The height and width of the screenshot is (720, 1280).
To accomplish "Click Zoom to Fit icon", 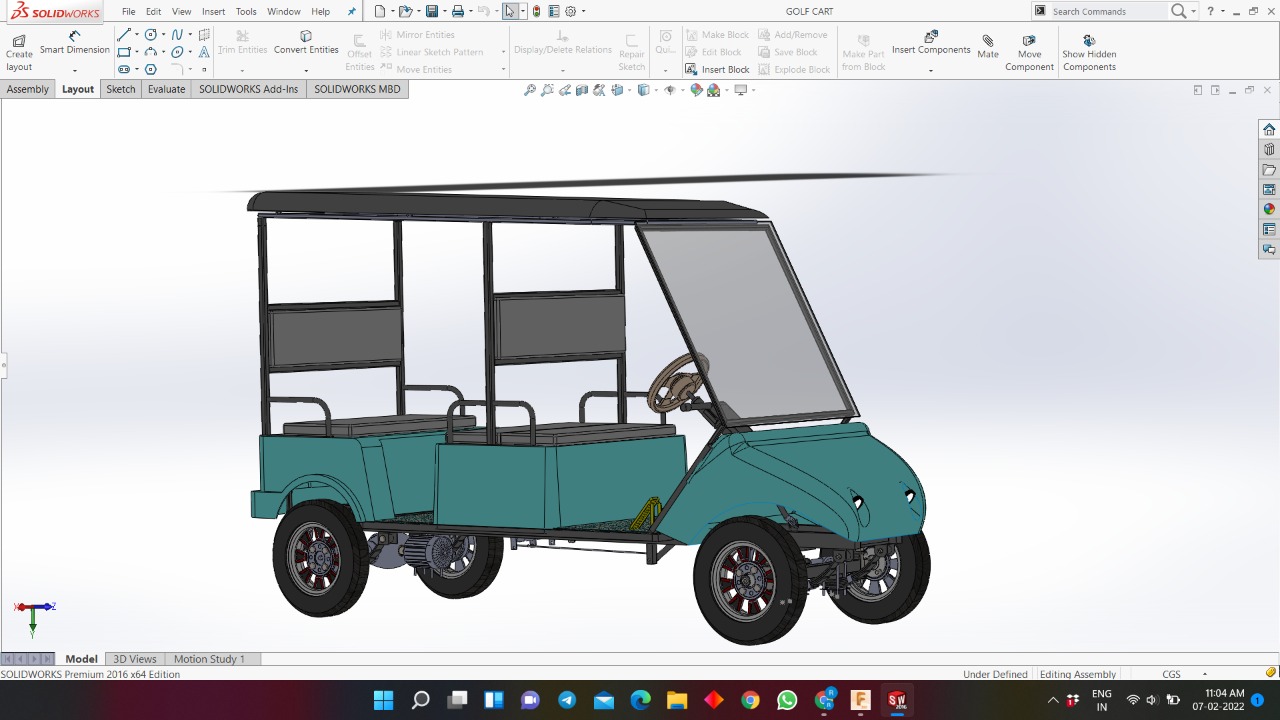I will tap(530, 90).
